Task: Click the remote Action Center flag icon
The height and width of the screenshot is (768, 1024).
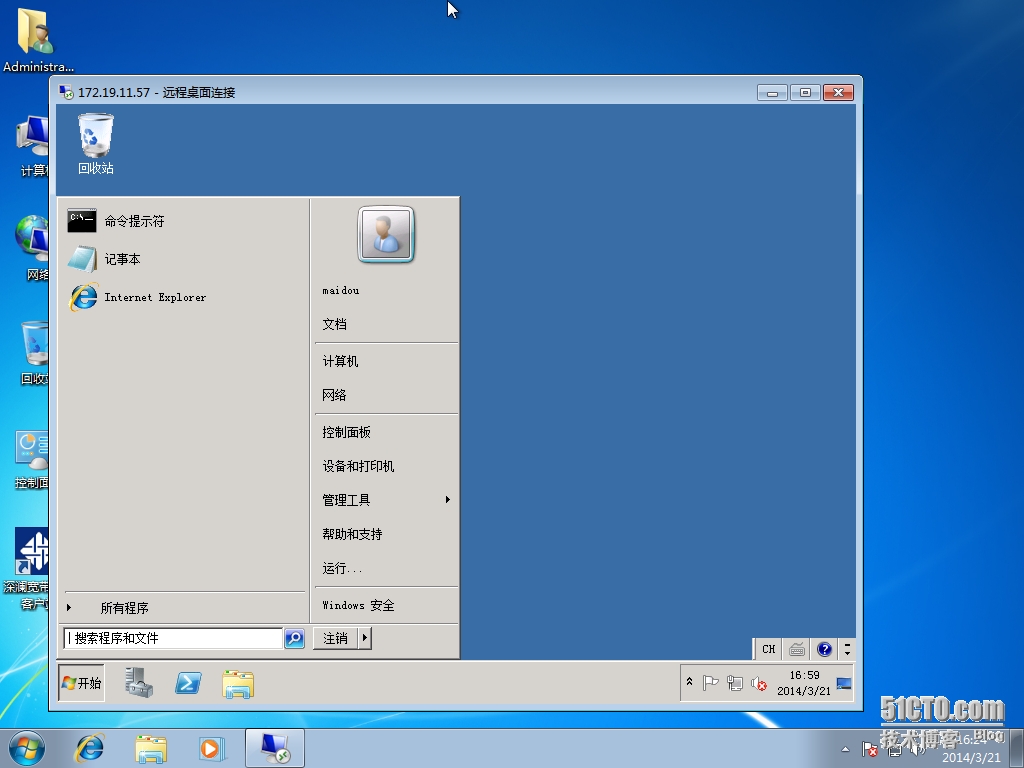Action: pos(711,683)
